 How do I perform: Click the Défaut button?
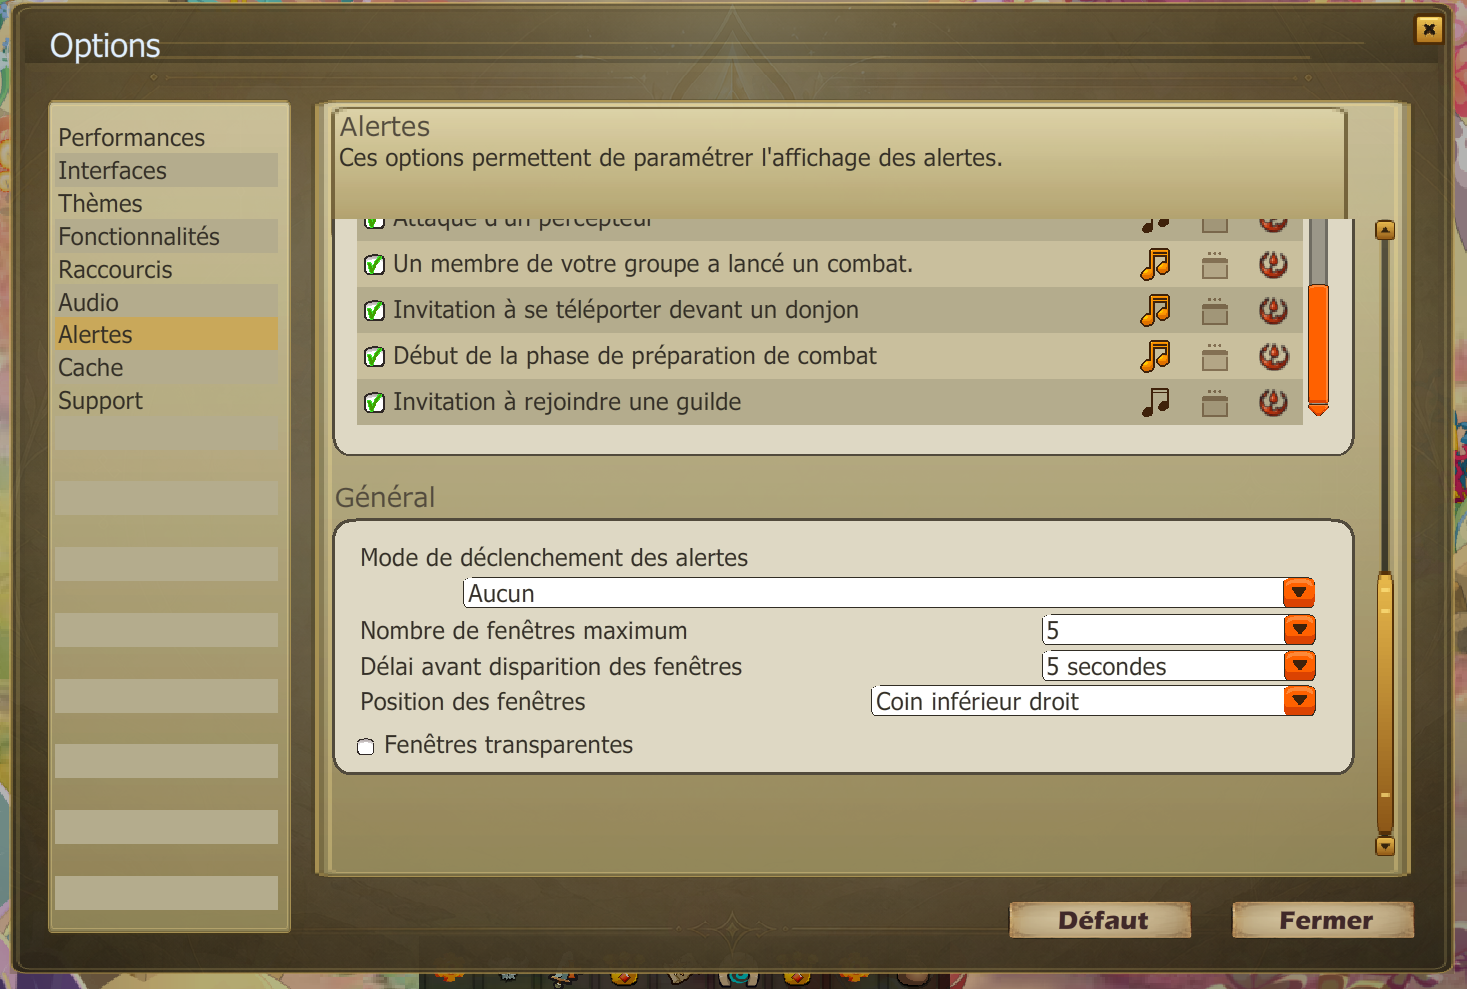[1100, 920]
